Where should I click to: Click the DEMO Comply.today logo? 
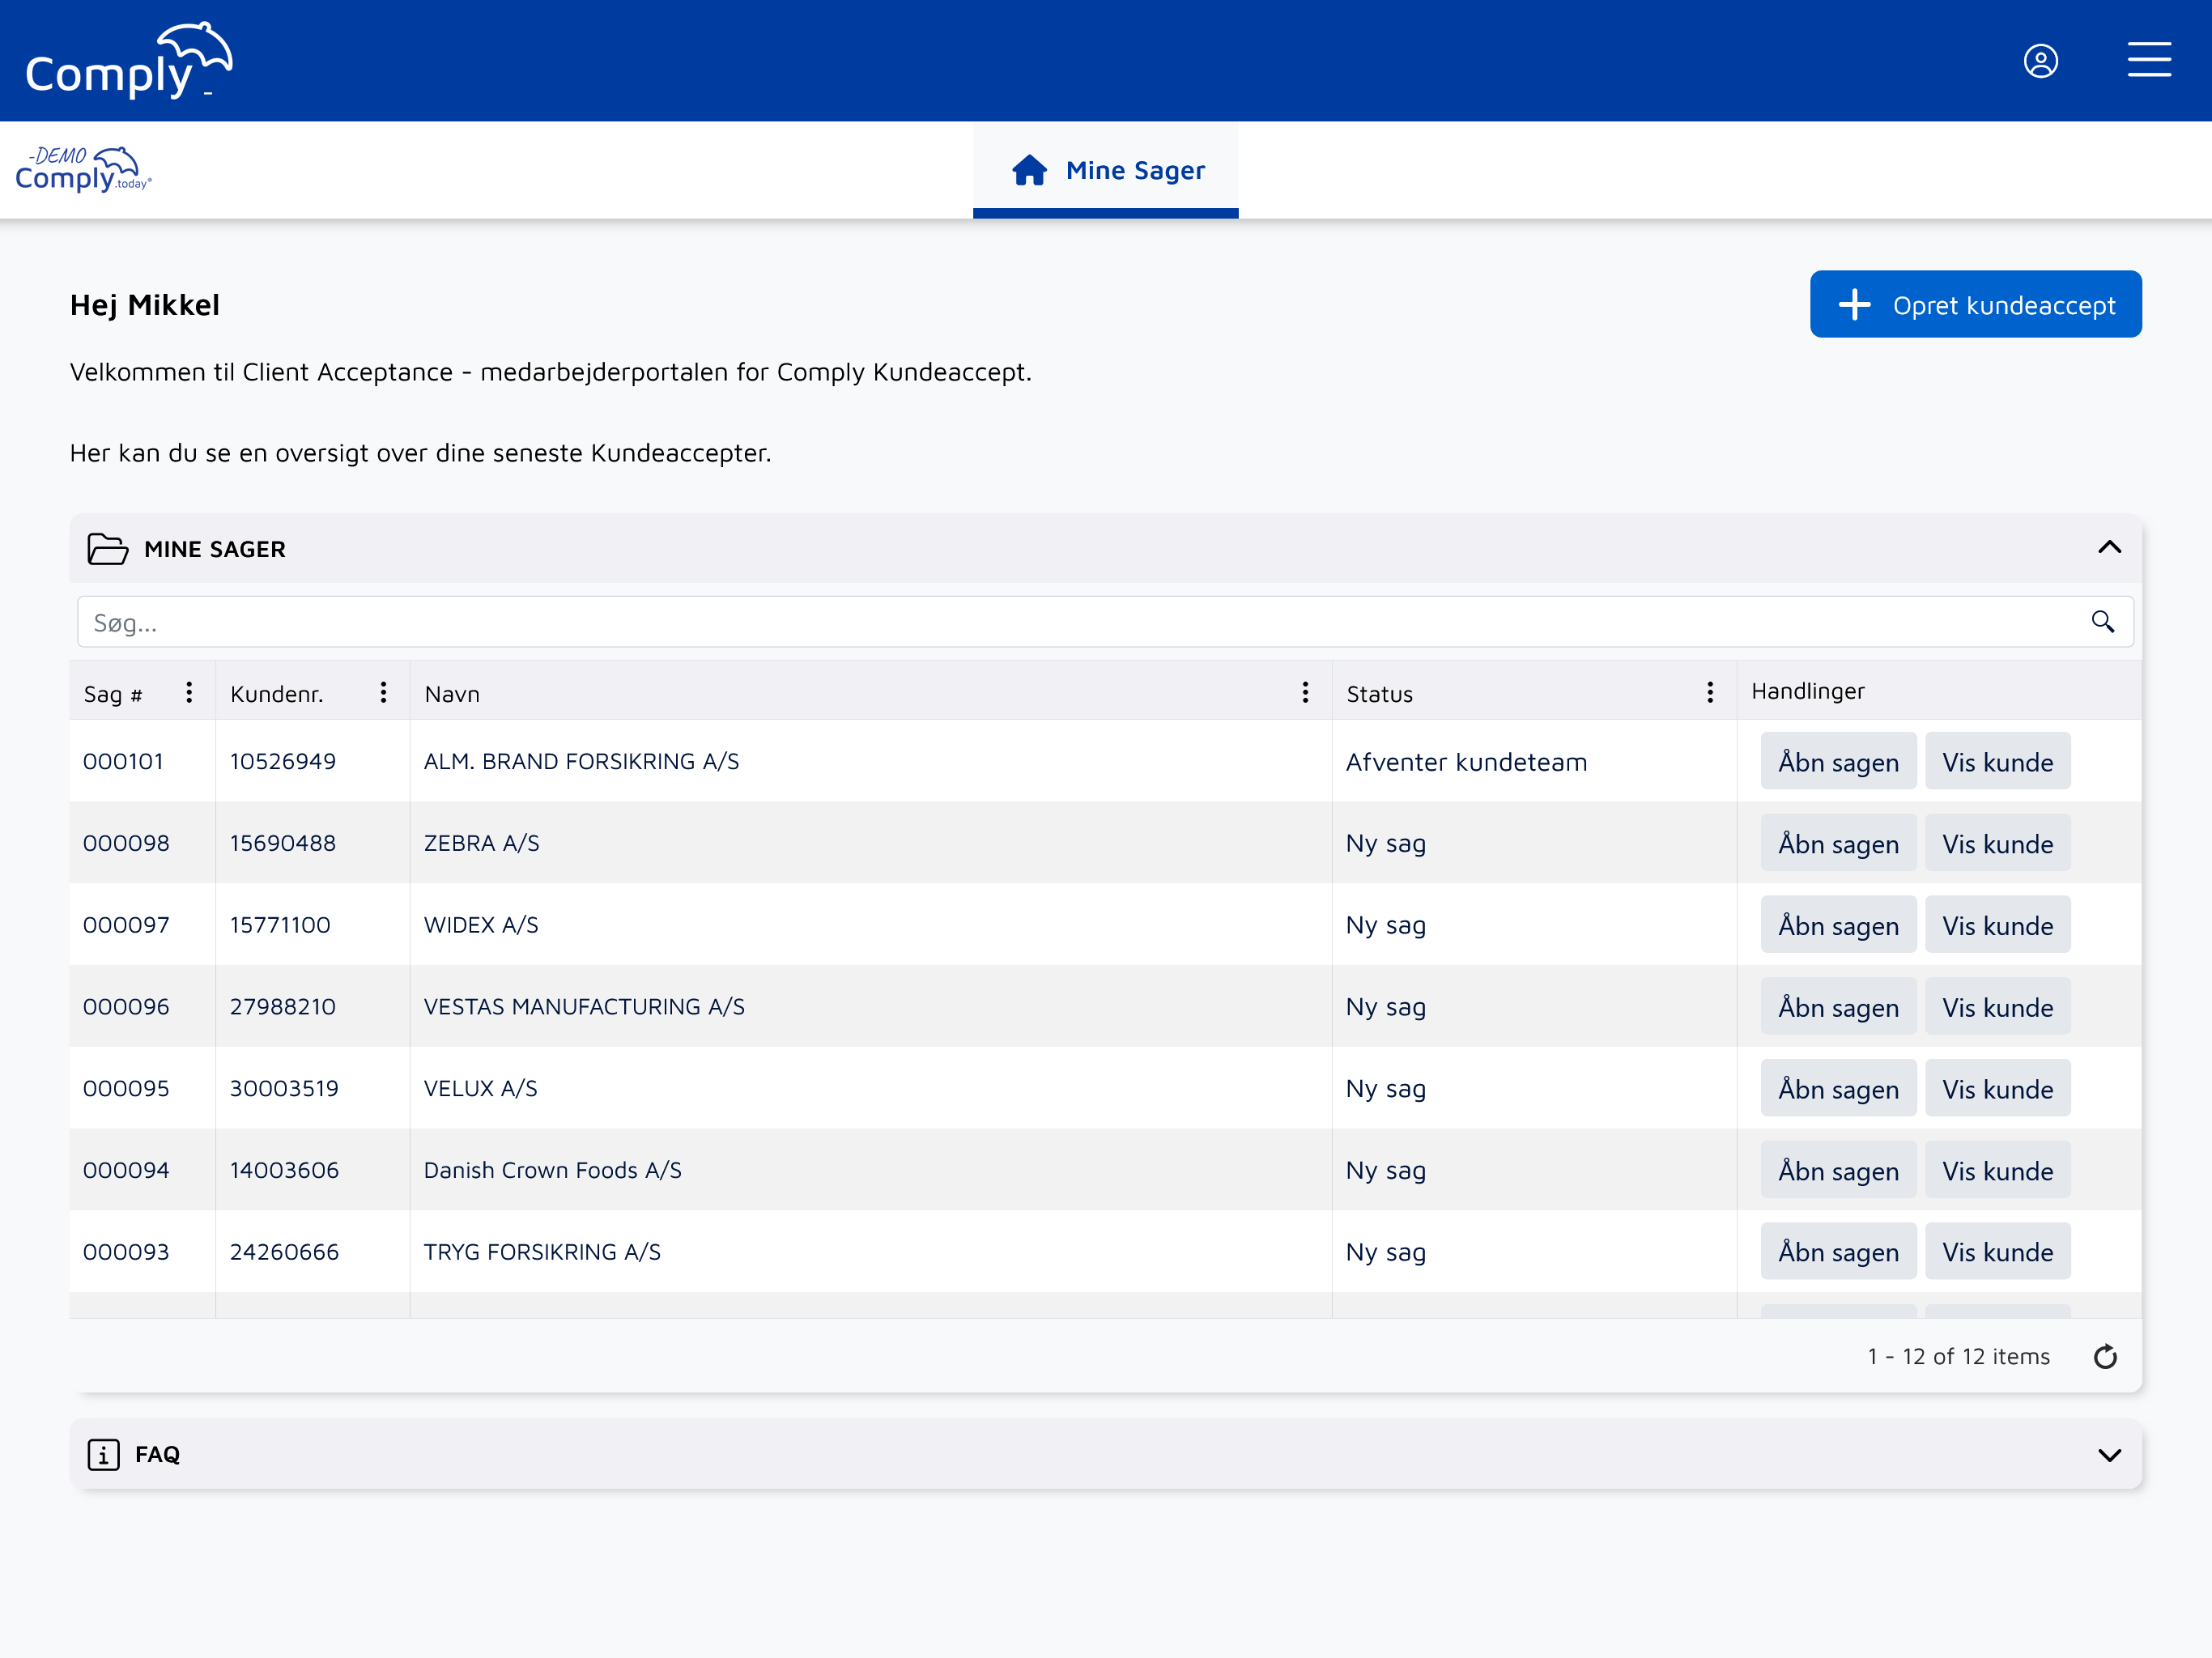pos(83,169)
